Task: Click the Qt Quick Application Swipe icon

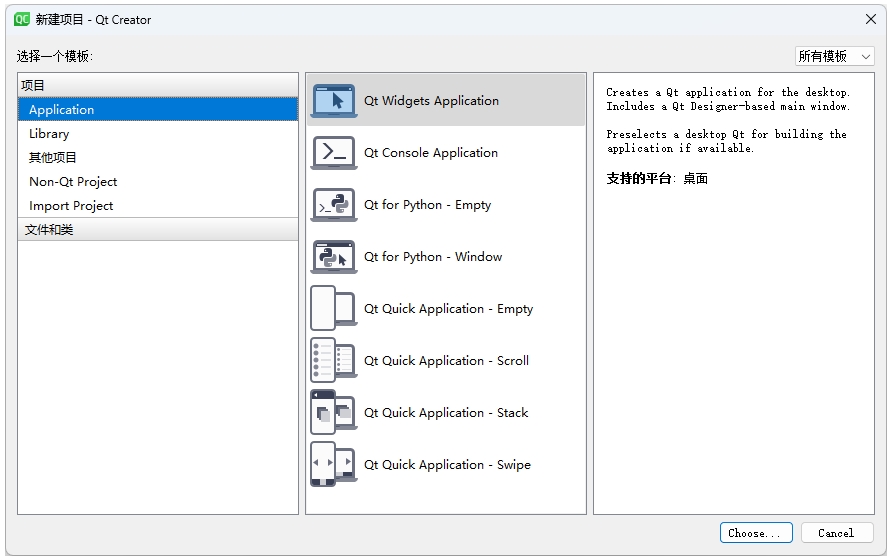Action: pos(334,464)
